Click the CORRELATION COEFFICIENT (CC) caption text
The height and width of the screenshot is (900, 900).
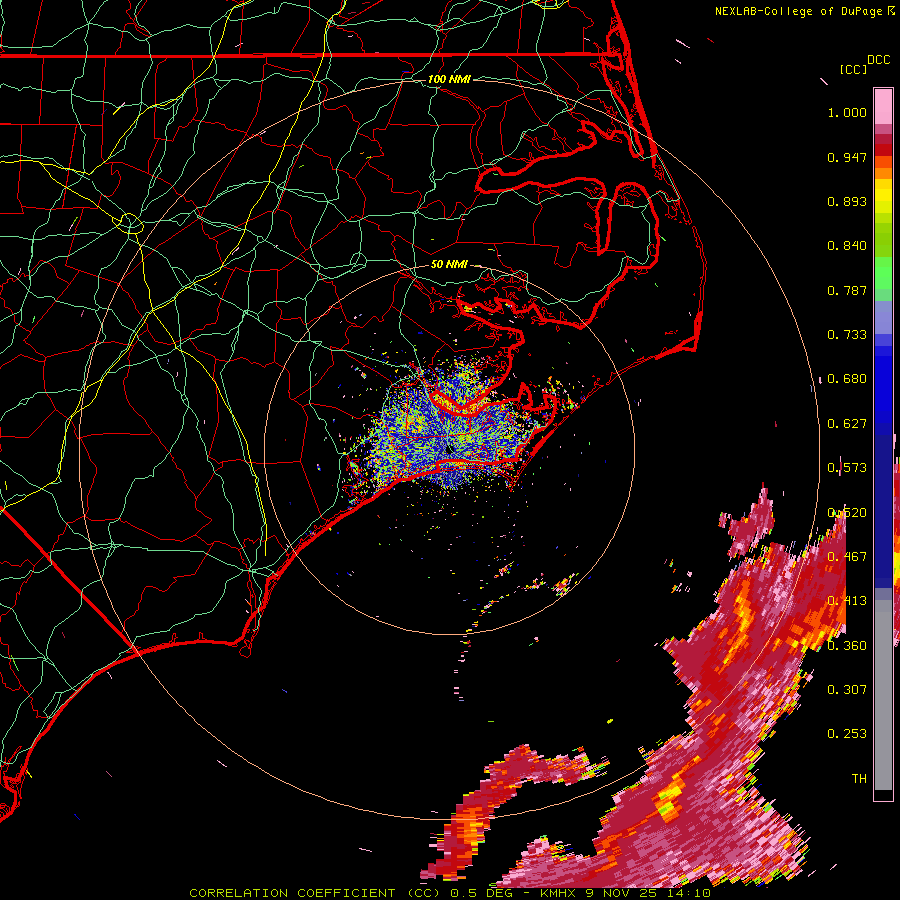(315, 893)
